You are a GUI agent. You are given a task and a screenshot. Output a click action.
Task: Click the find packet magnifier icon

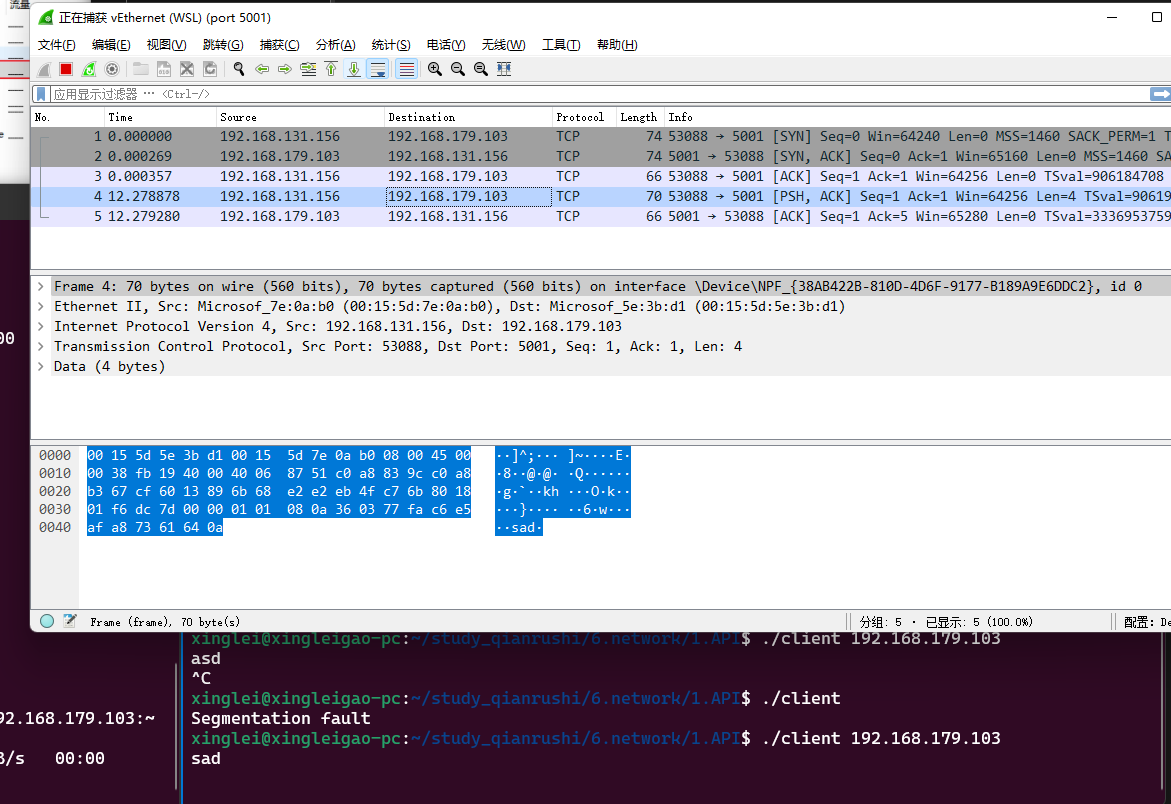coord(239,69)
